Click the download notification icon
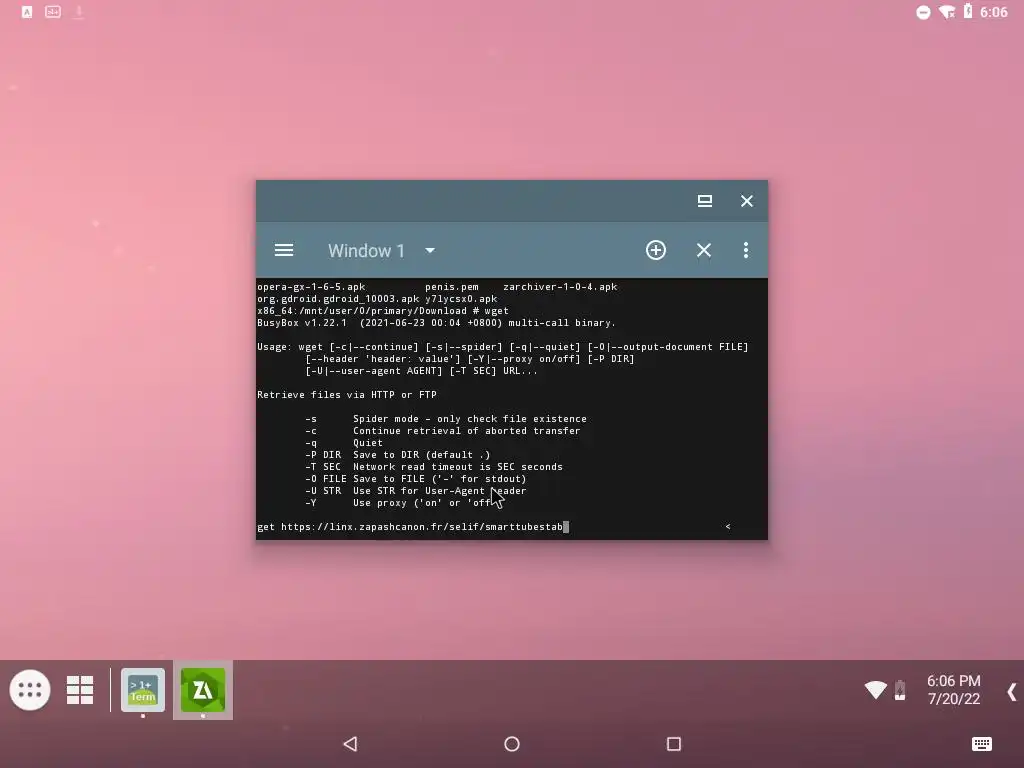This screenshot has height=768, width=1024. pos(78,12)
